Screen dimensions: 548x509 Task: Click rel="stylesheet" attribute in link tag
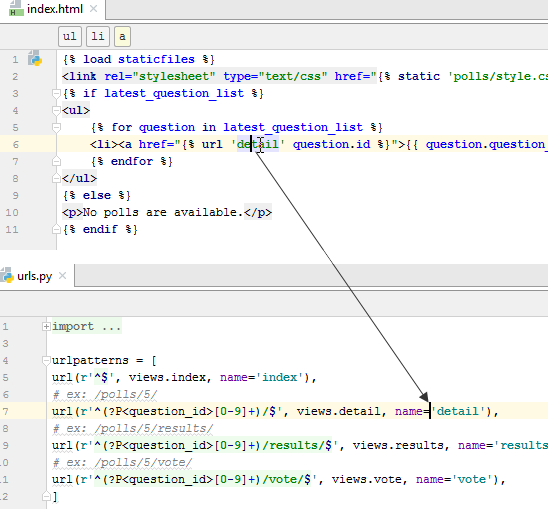coord(160,77)
